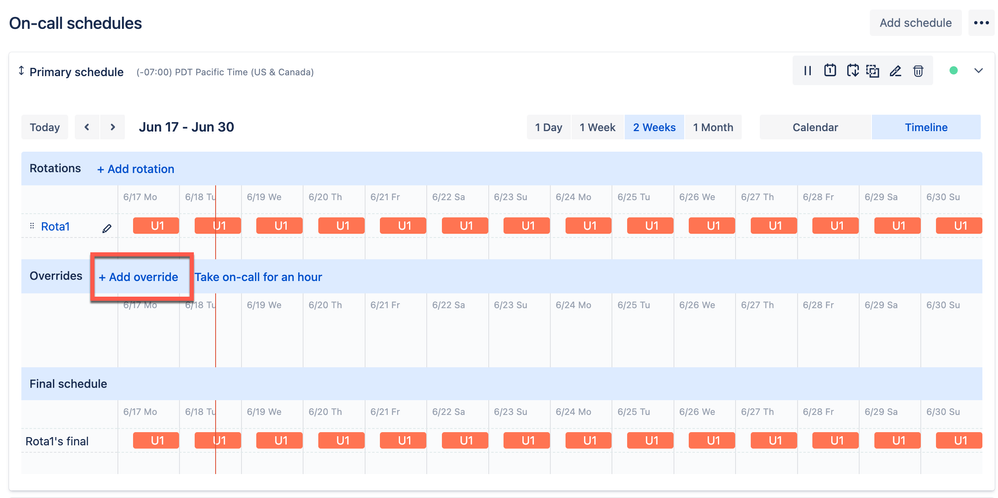Click the Final schedule section header

(68, 384)
